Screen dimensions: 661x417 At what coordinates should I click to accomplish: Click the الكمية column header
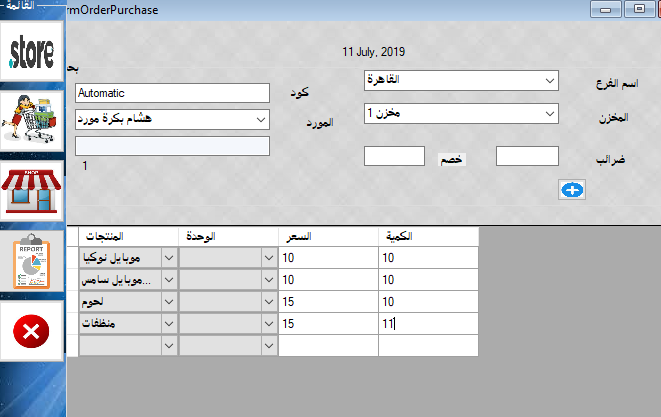click(x=428, y=237)
